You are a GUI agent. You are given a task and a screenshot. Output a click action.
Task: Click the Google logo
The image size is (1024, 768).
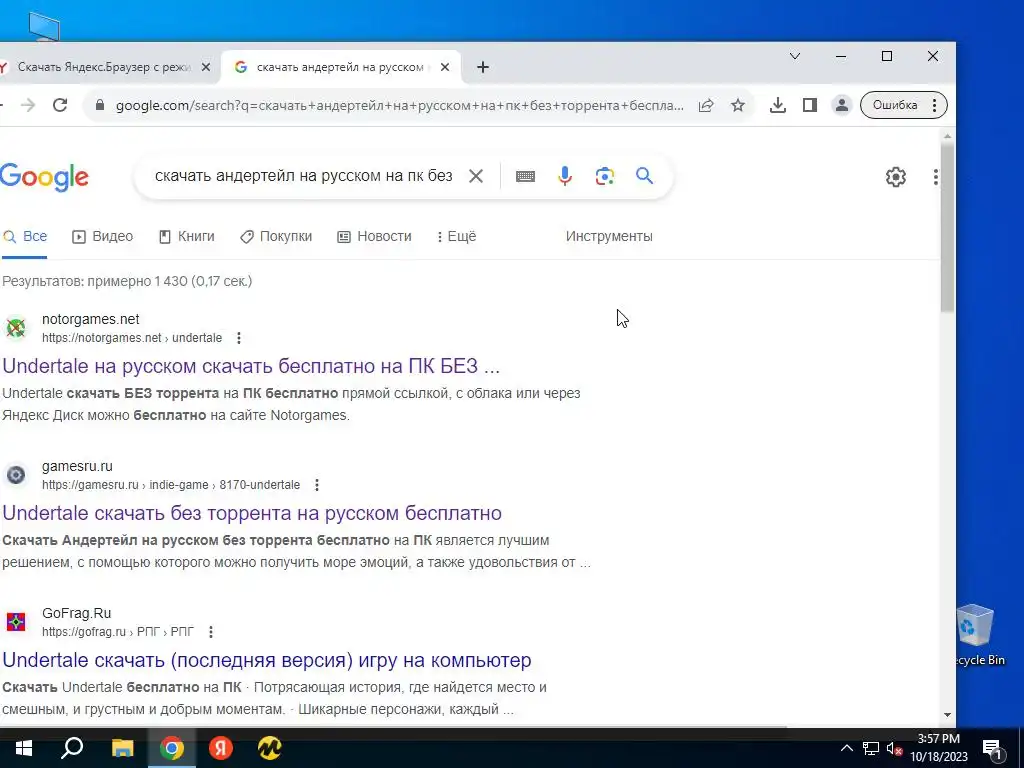pos(44,177)
